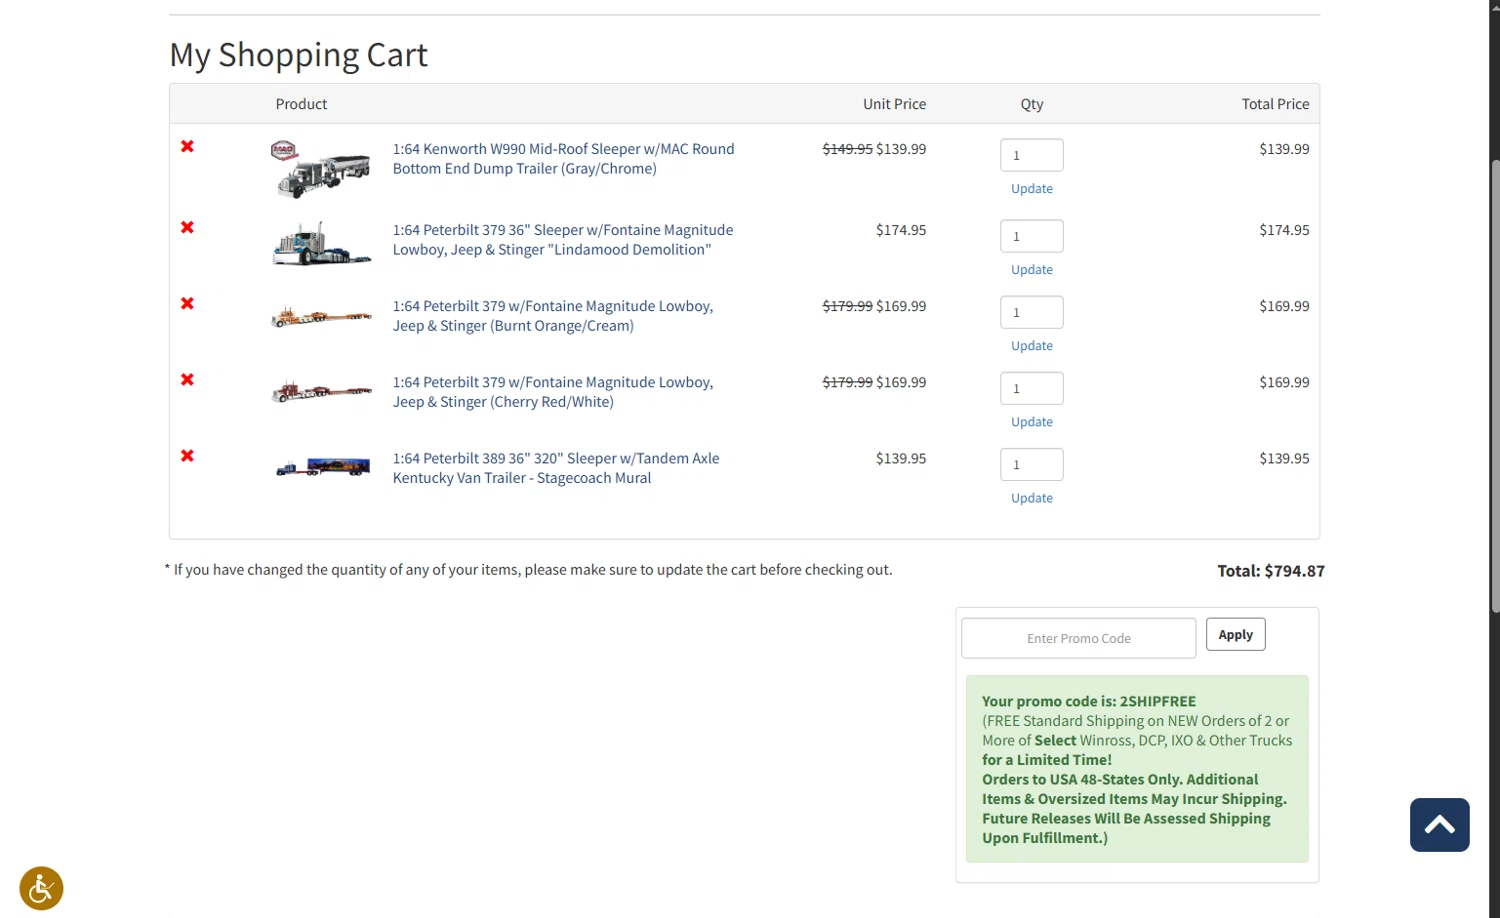
Task: Focus the quantity field for Cherry Red/White lowboy
Action: [1032, 388]
